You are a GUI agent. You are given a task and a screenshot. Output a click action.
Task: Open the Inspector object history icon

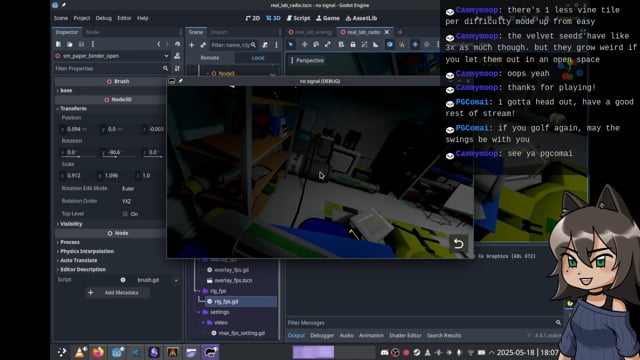coord(177,44)
